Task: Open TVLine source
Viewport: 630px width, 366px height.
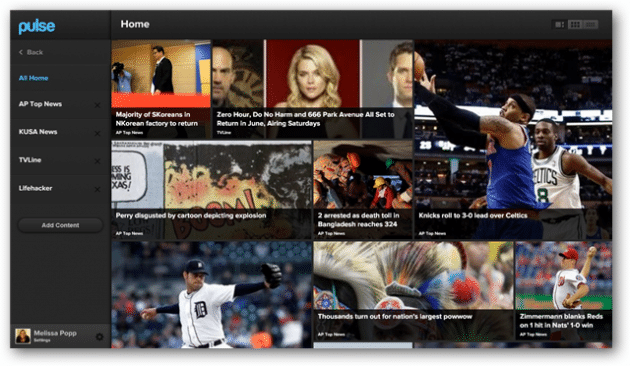Action: pos(30,160)
